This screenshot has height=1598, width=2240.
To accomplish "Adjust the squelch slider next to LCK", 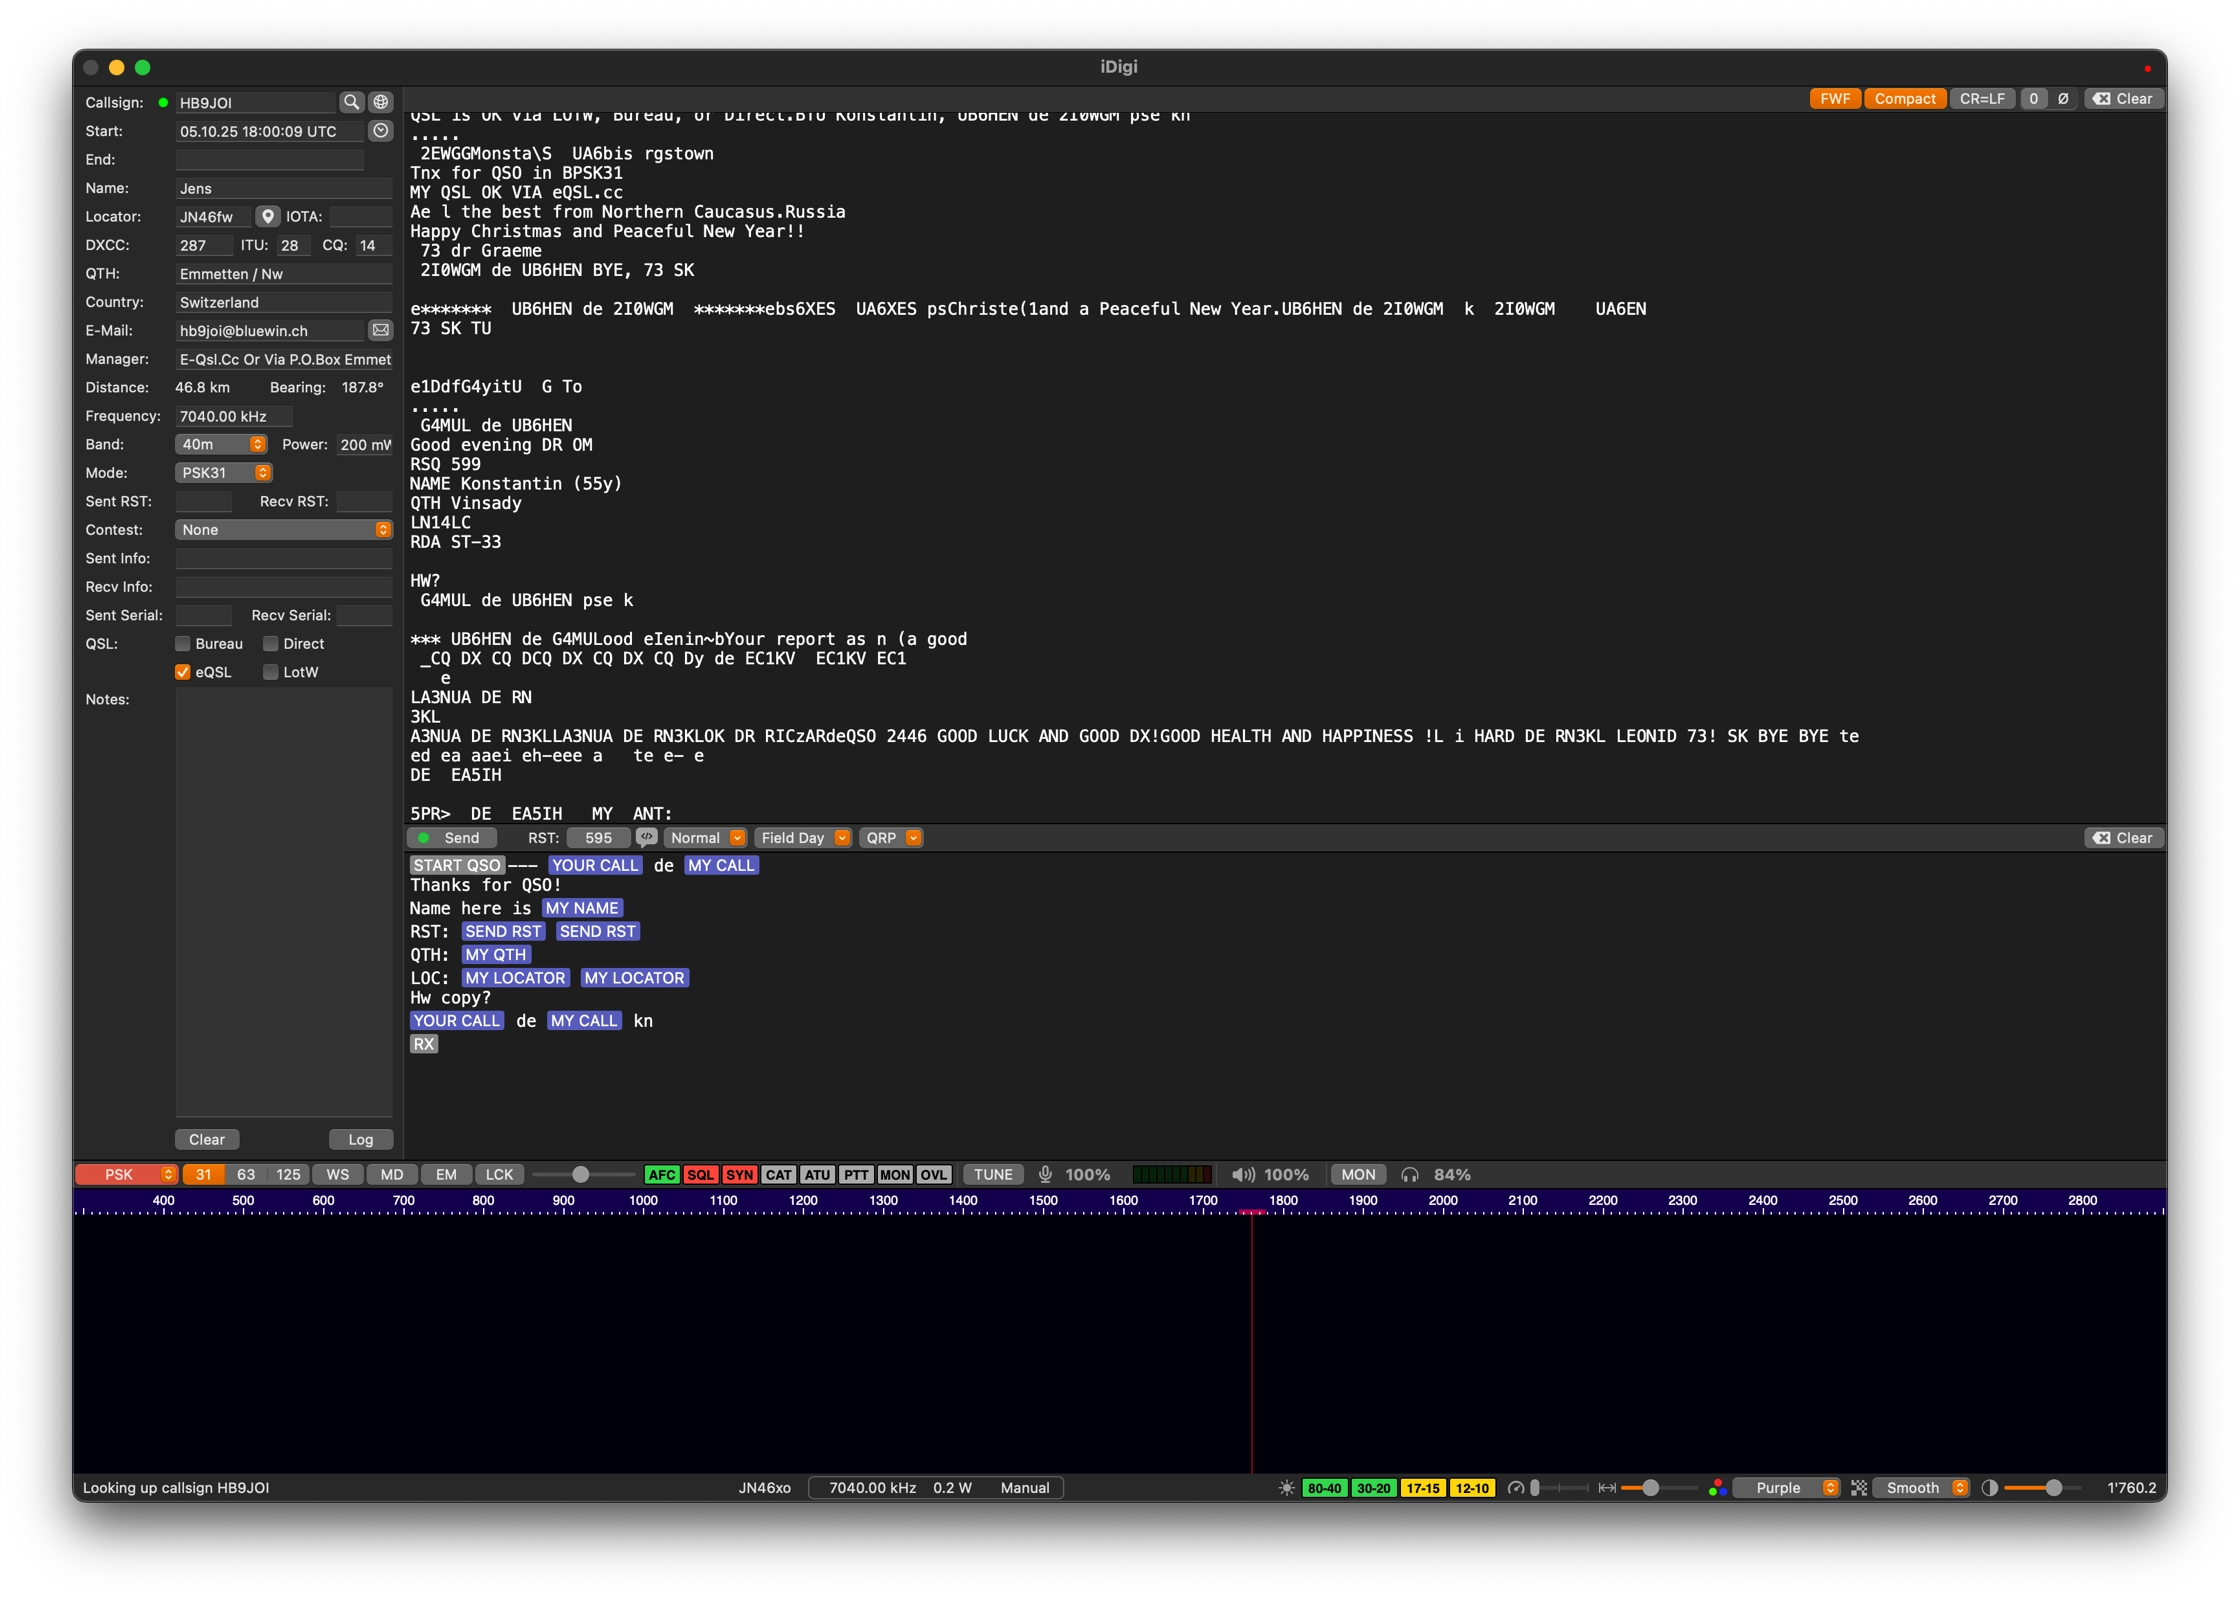I will click(583, 1175).
